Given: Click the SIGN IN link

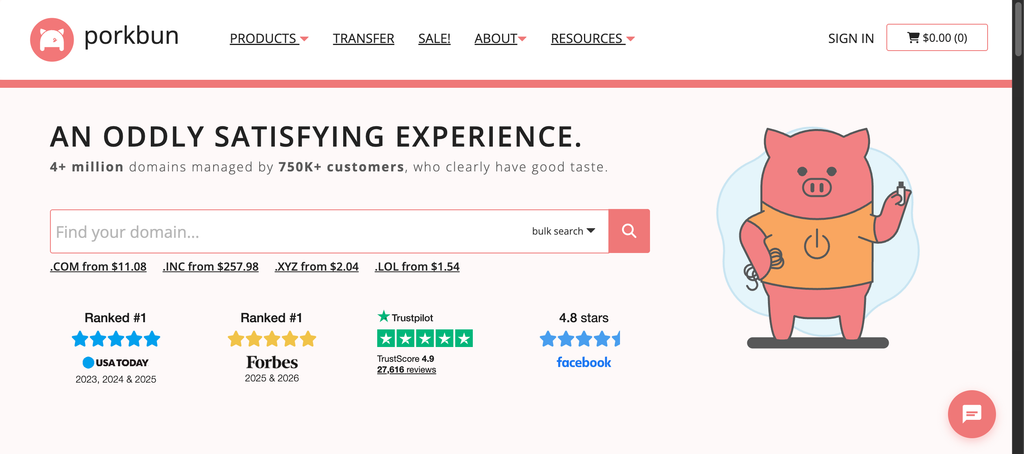Looking at the screenshot, I should 851,39.
